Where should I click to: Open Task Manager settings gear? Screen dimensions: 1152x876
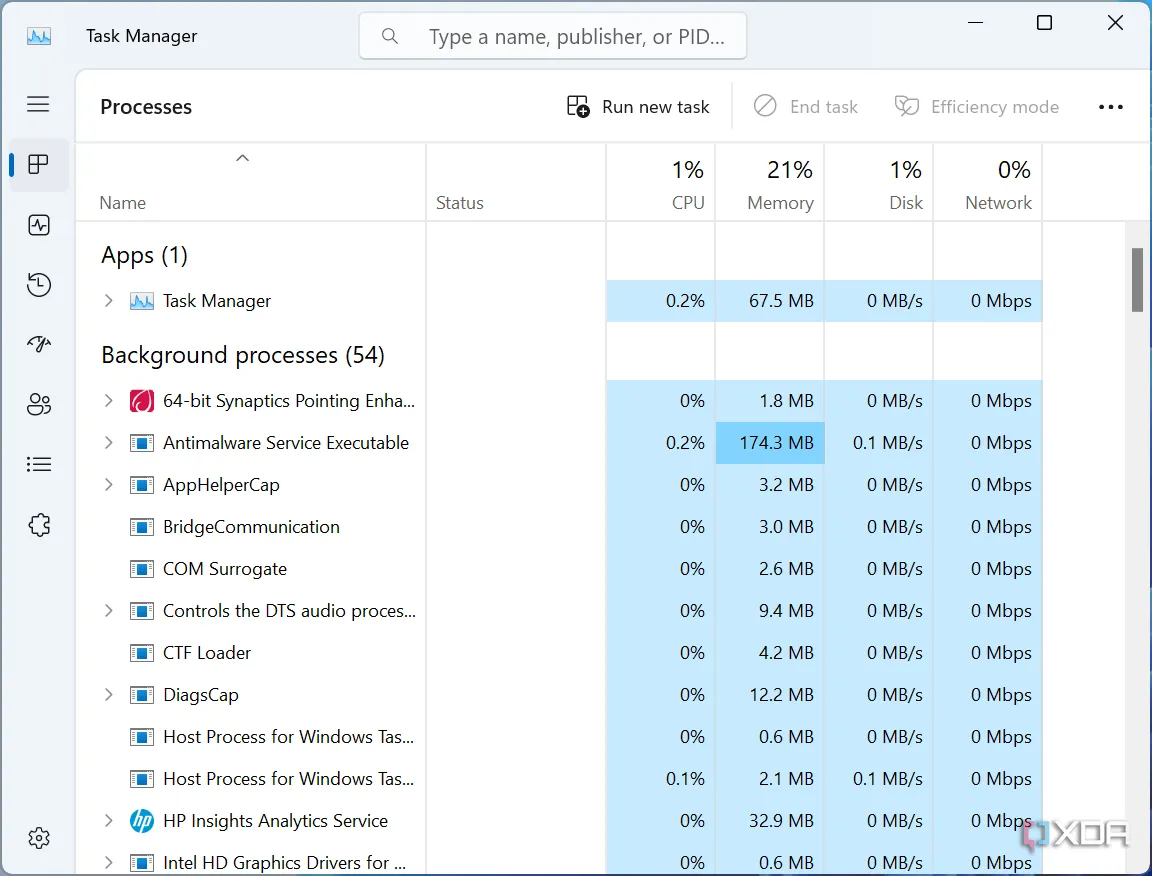pos(39,838)
